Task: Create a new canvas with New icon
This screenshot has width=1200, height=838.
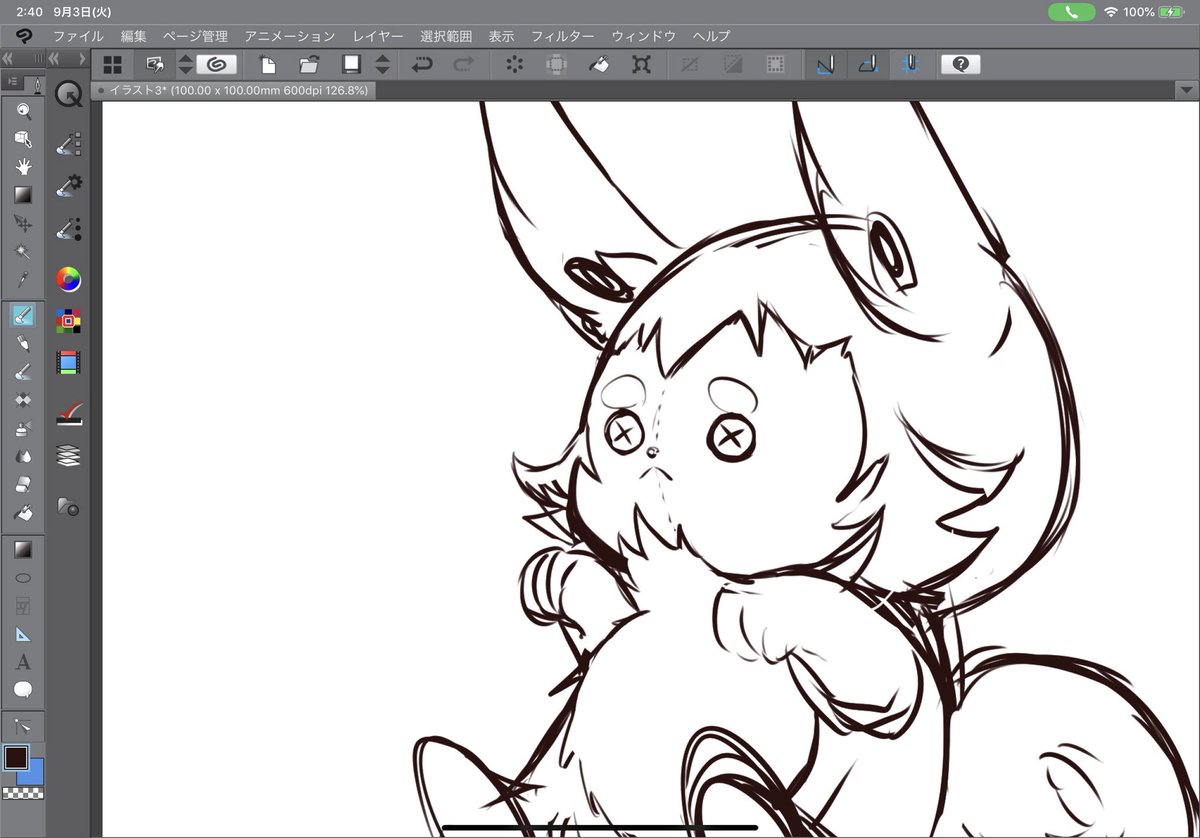Action: coord(268,64)
